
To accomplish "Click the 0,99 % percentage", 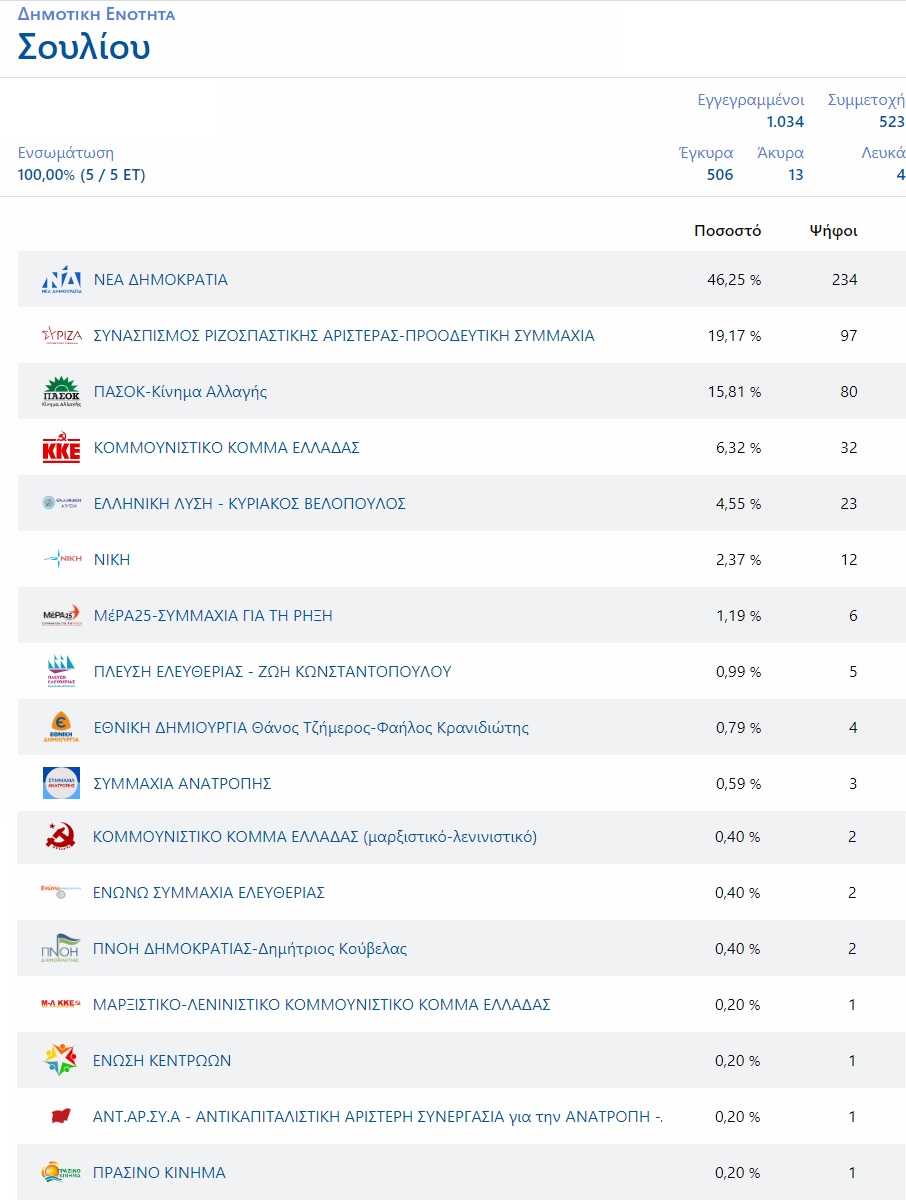I will (738, 672).
